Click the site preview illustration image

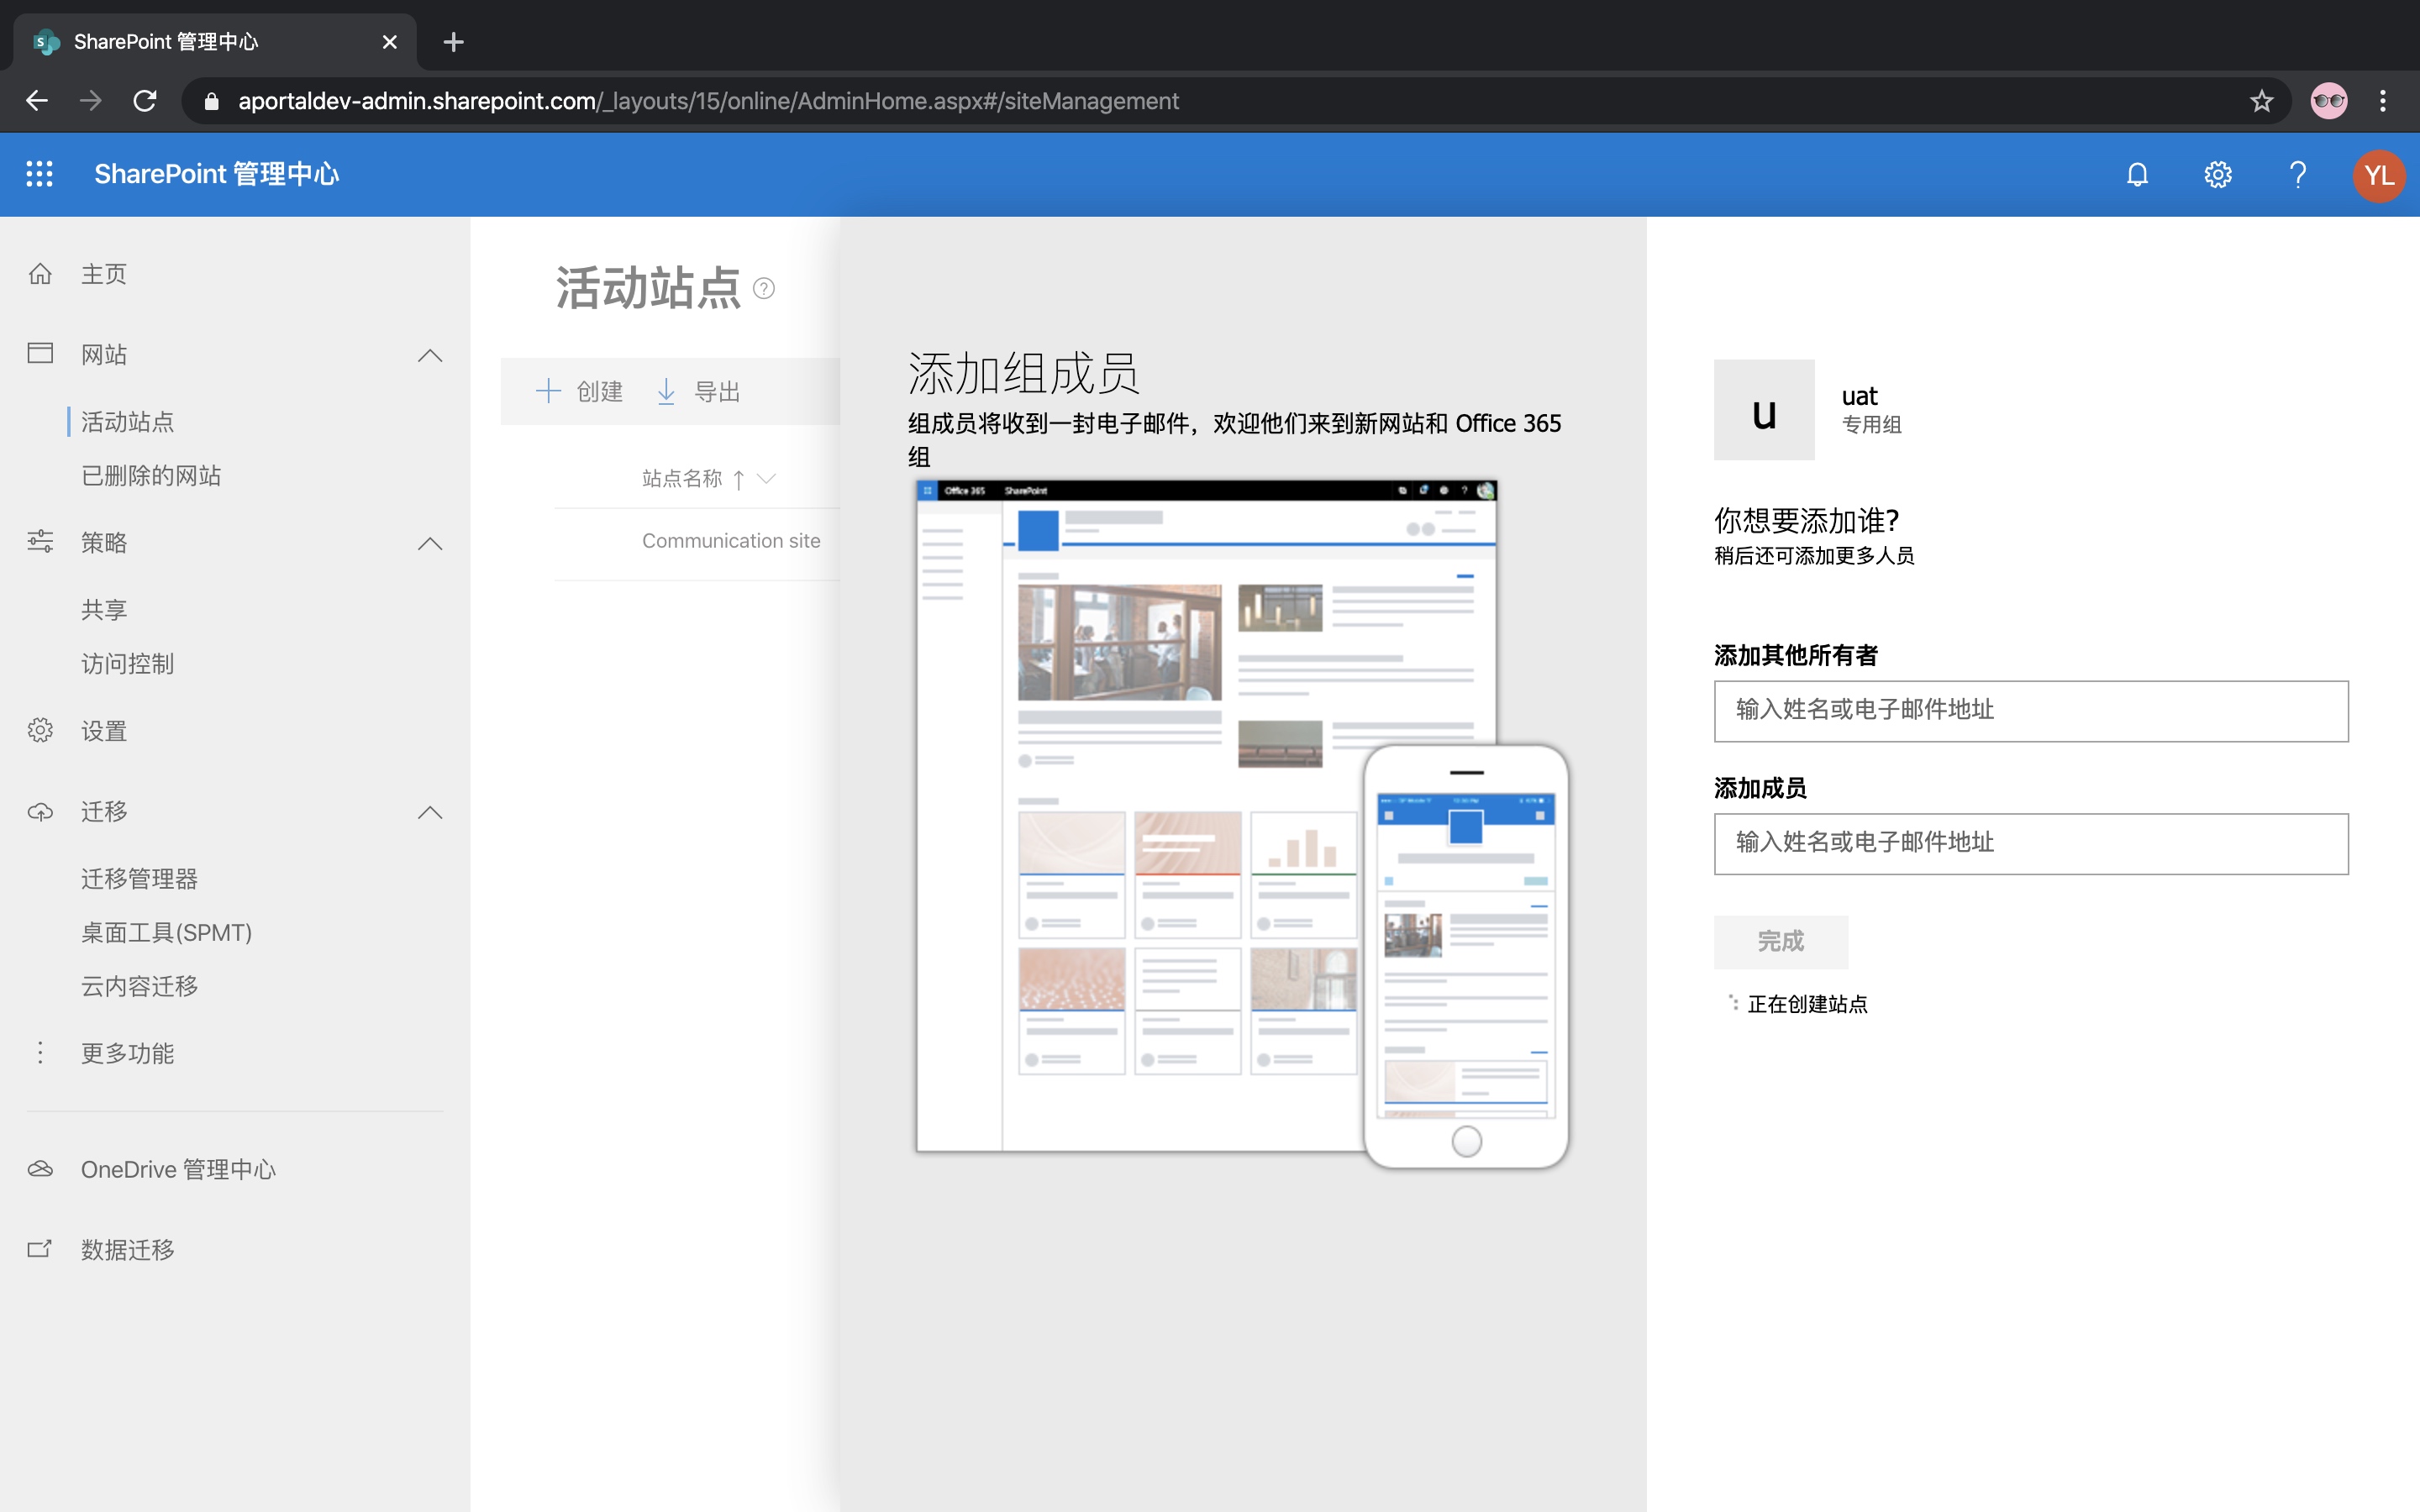(x=1242, y=824)
